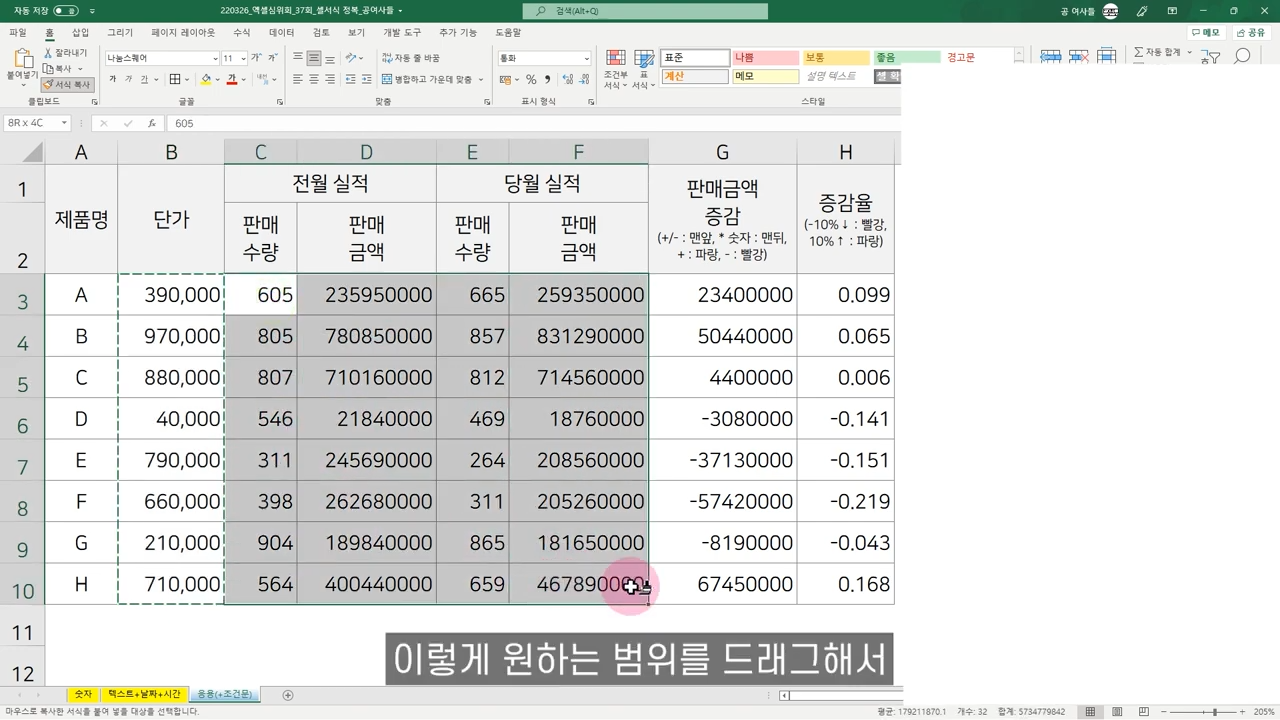This screenshot has height=720, width=1280.
Task: Apply 계산 cell style
Action: click(x=695, y=76)
